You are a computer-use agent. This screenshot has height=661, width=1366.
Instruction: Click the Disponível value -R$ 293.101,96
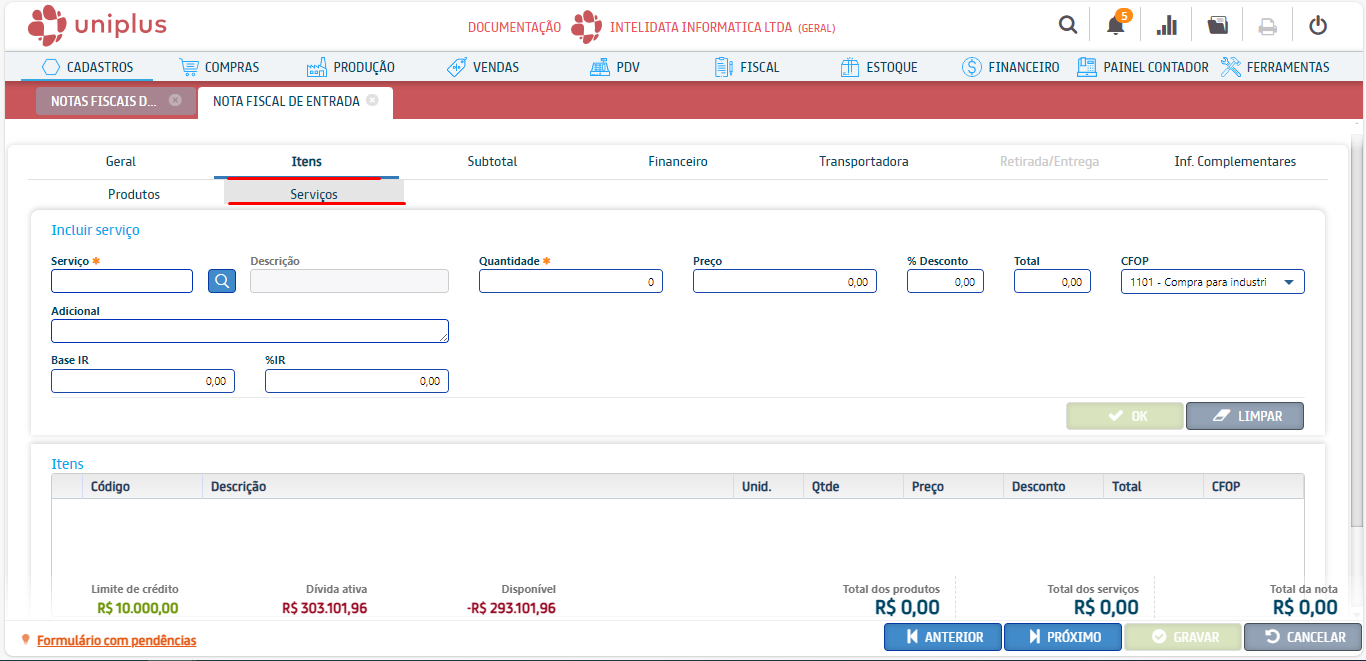point(510,608)
